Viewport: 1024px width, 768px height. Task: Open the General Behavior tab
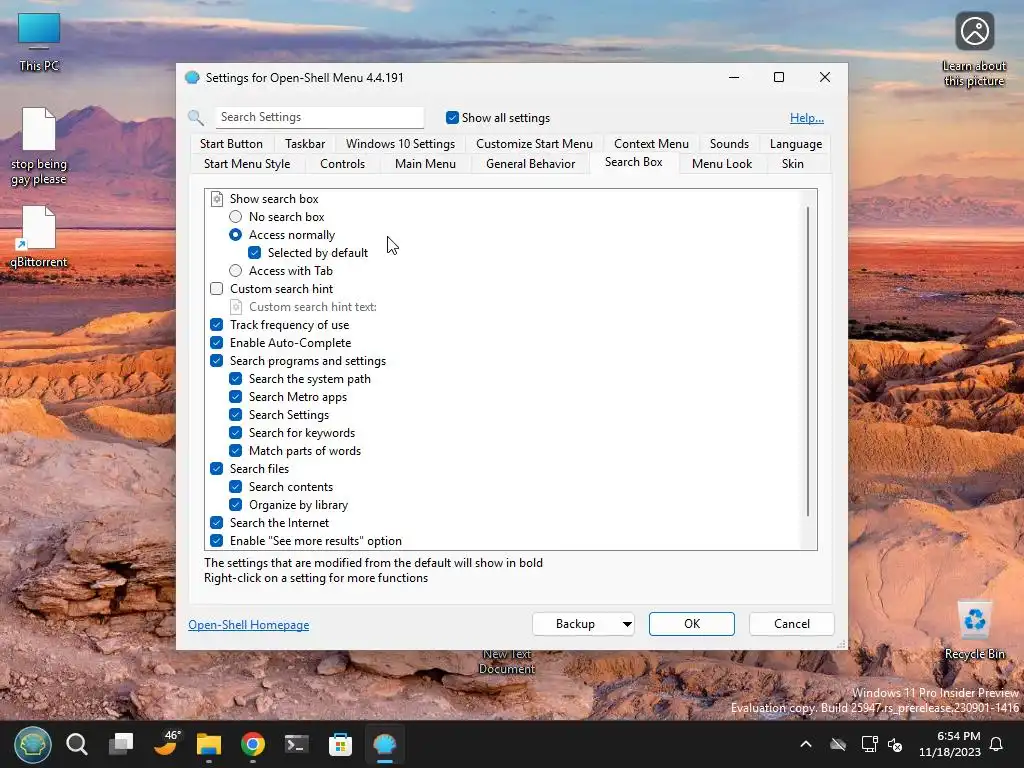pyautogui.click(x=530, y=164)
